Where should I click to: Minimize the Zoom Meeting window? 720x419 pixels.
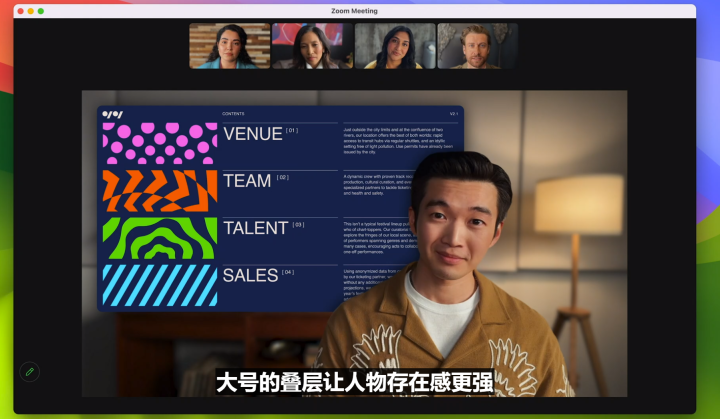[x=31, y=11]
